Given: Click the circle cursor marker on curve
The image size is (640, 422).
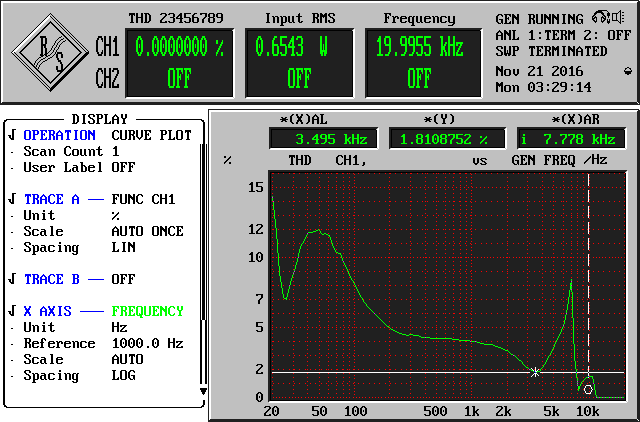Looking at the screenshot, I should 588,389.
